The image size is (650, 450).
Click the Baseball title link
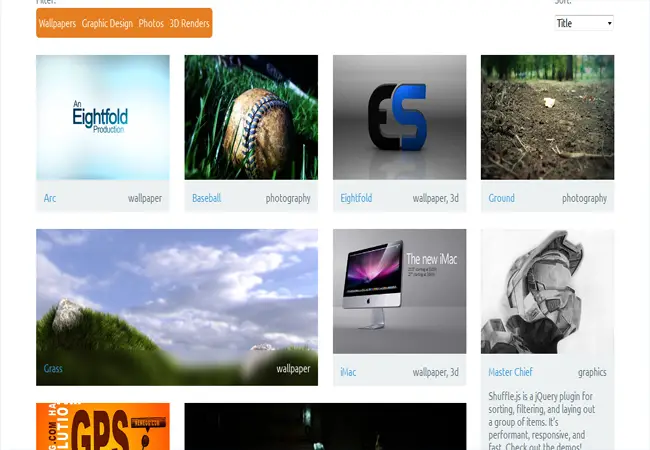pyautogui.click(x=206, y=198)
